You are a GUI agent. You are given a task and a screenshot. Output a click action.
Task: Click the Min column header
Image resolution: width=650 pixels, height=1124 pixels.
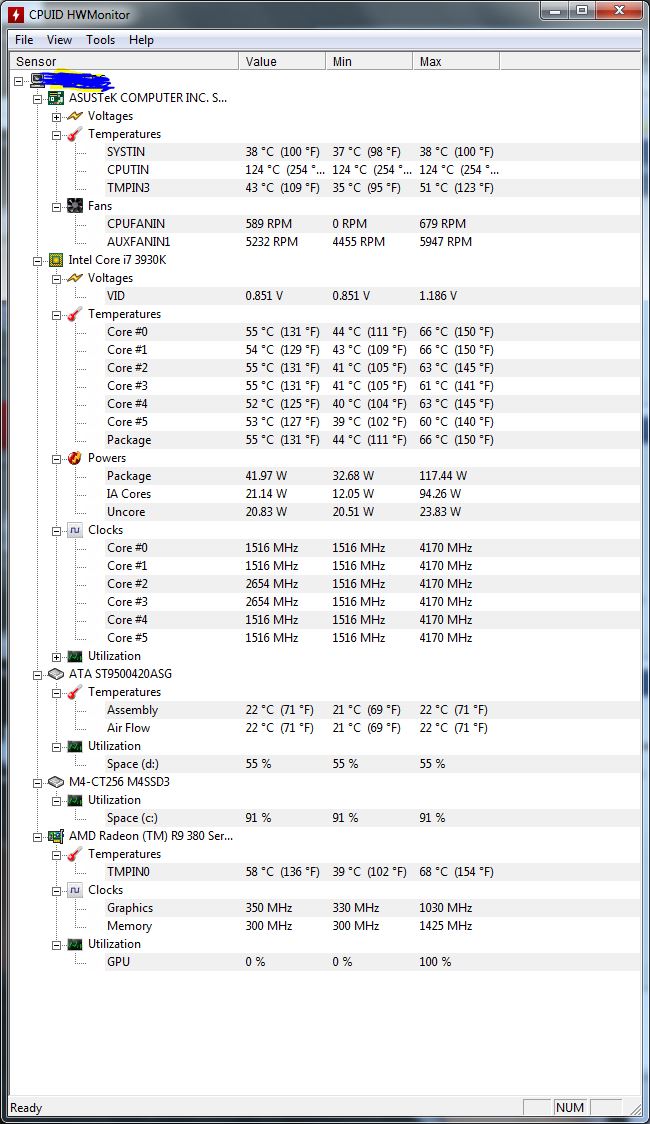369,62
